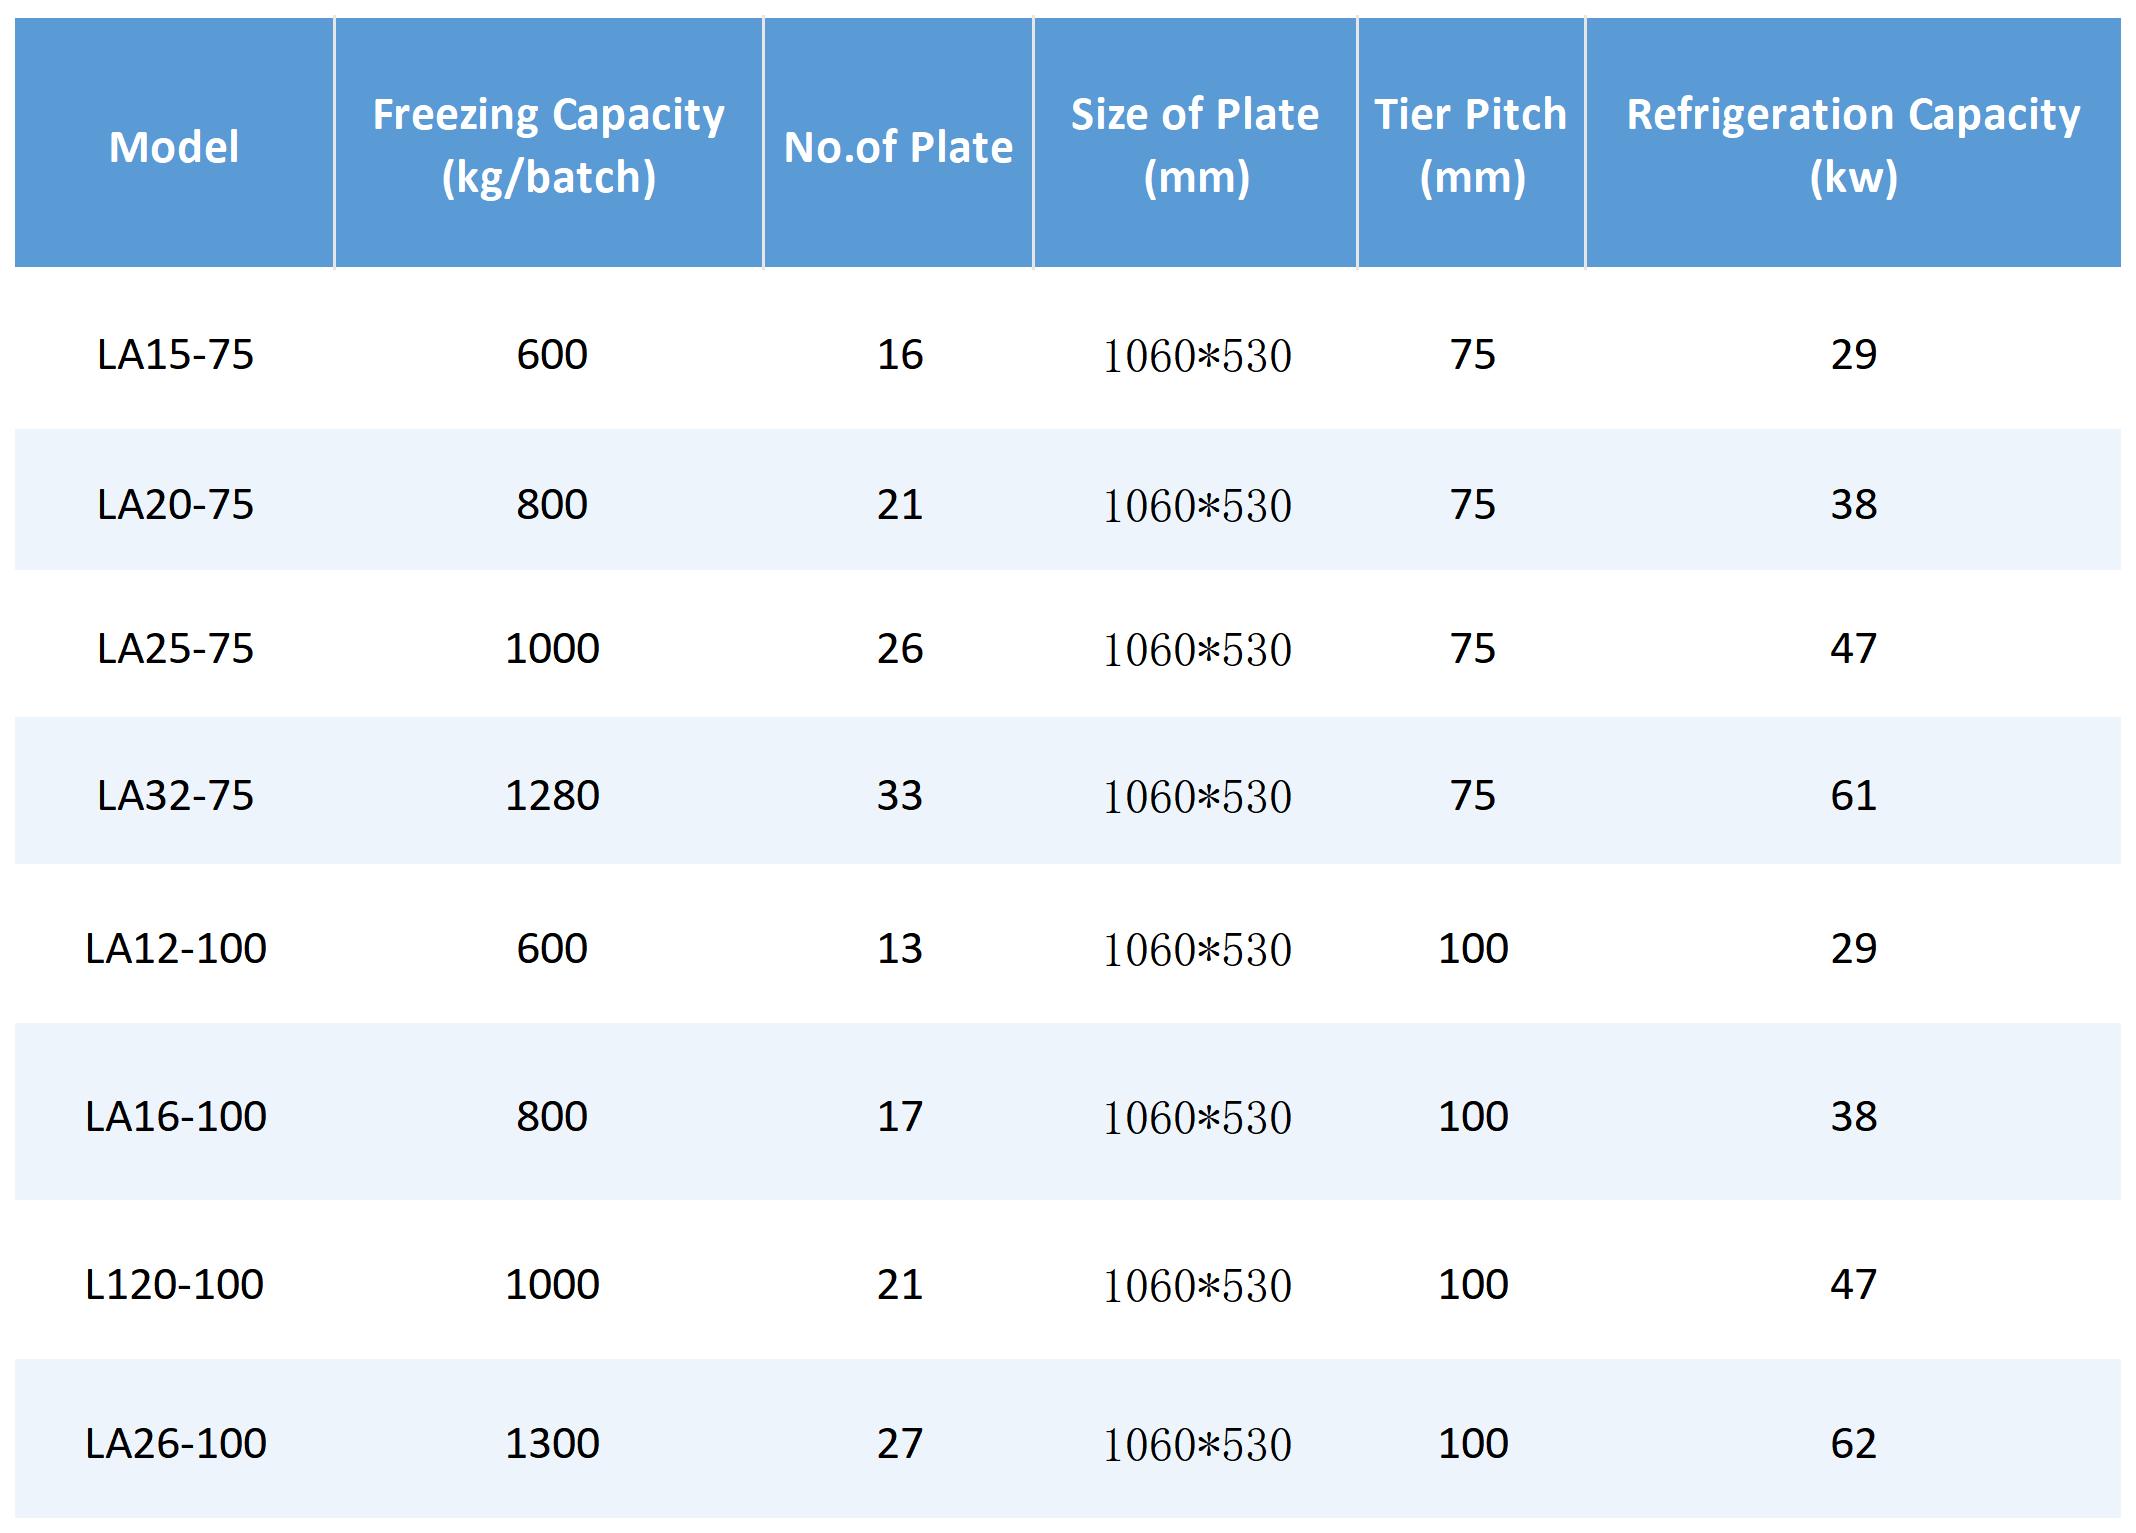Select the LA20-75 model cell
This screenshot has height=1533, width=2136.
coord(175,505)
